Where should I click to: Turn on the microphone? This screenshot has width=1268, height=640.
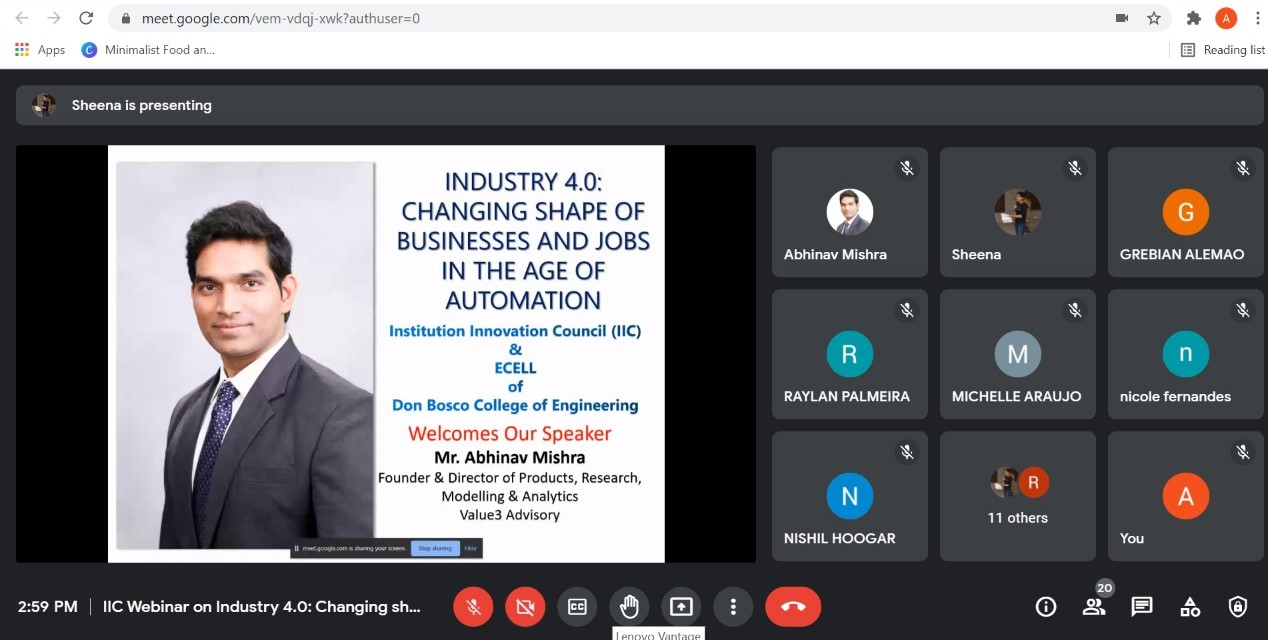tap(473, 606)
